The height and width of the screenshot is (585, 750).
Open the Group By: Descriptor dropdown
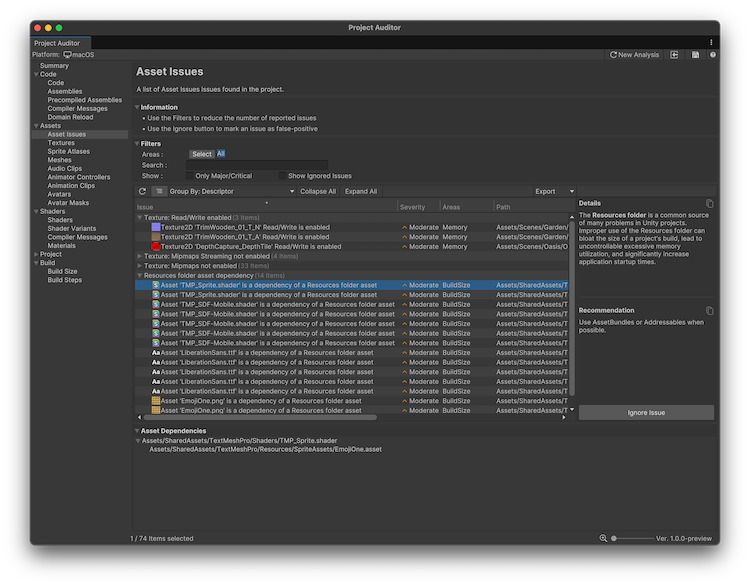(232, 191)
